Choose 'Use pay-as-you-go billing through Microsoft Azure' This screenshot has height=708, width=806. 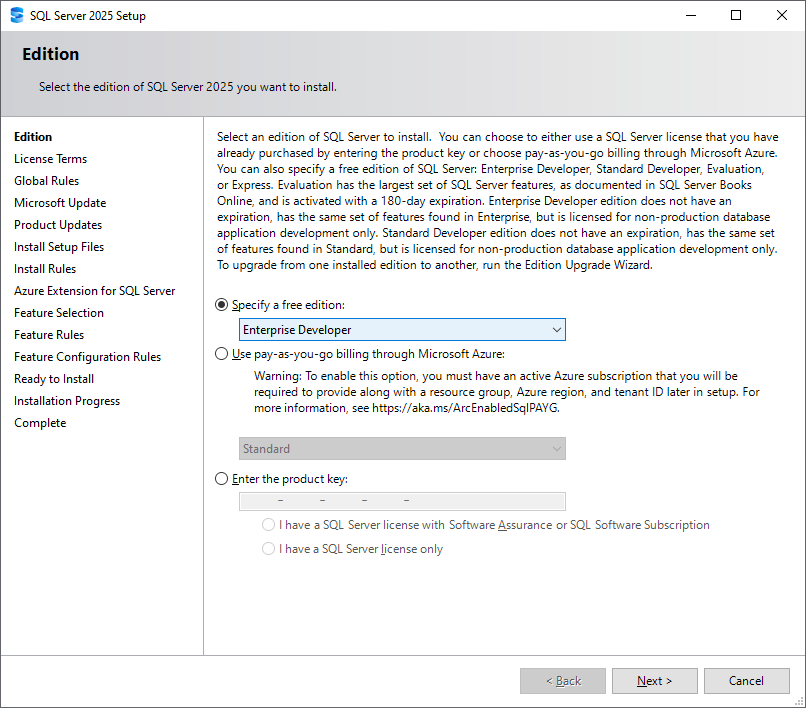click(x=221, y=354)
